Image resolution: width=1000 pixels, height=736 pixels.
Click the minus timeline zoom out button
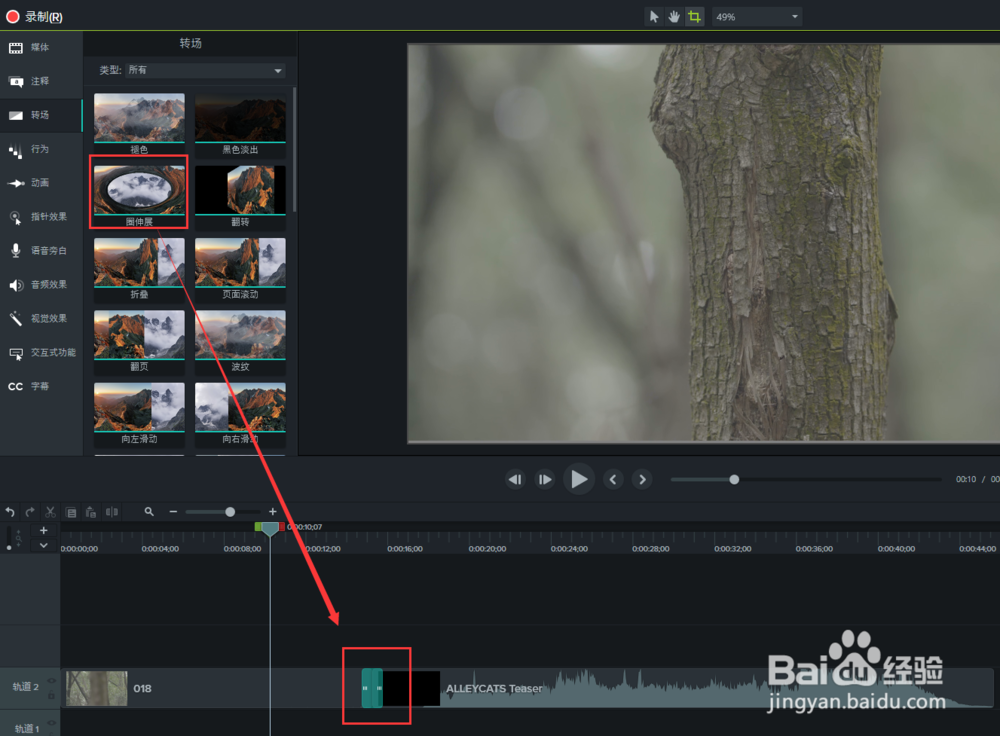tap(173, 512)
